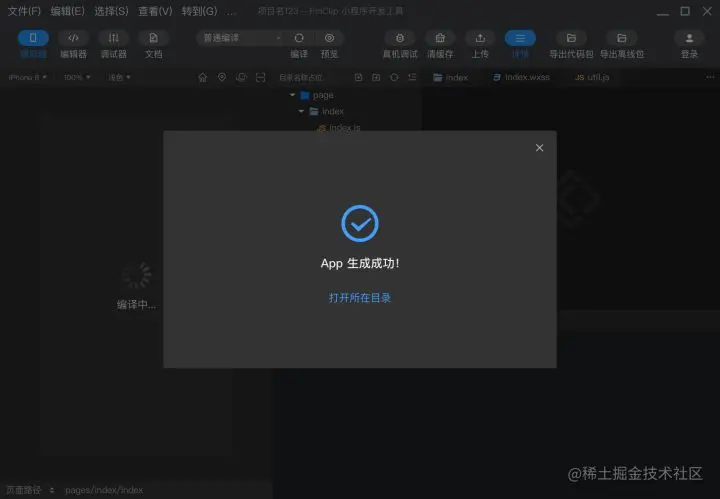The width and height of the screenshot is (720, 499).
Task: Switch to the util.js tab
Action: 592,78
